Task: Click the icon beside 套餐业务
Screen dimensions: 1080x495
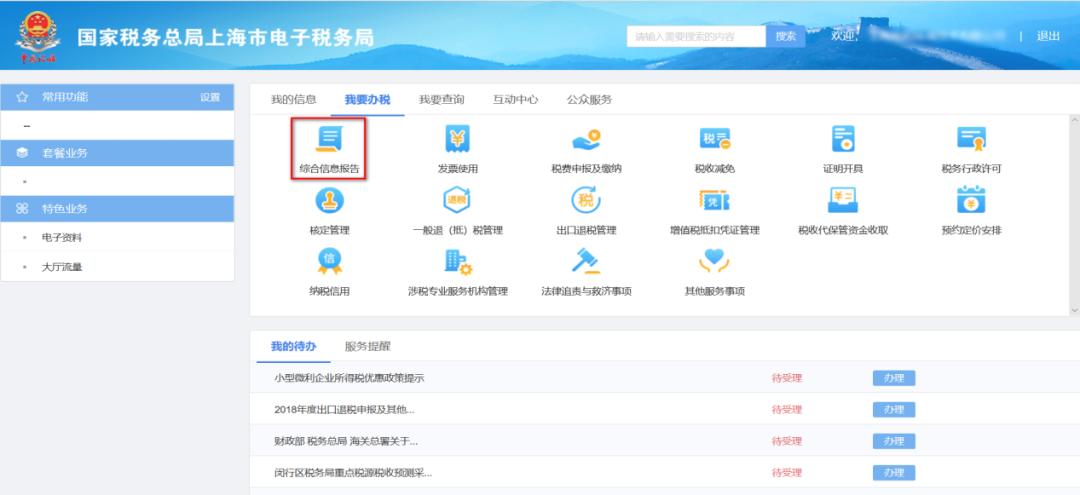Action: point(22,153)
